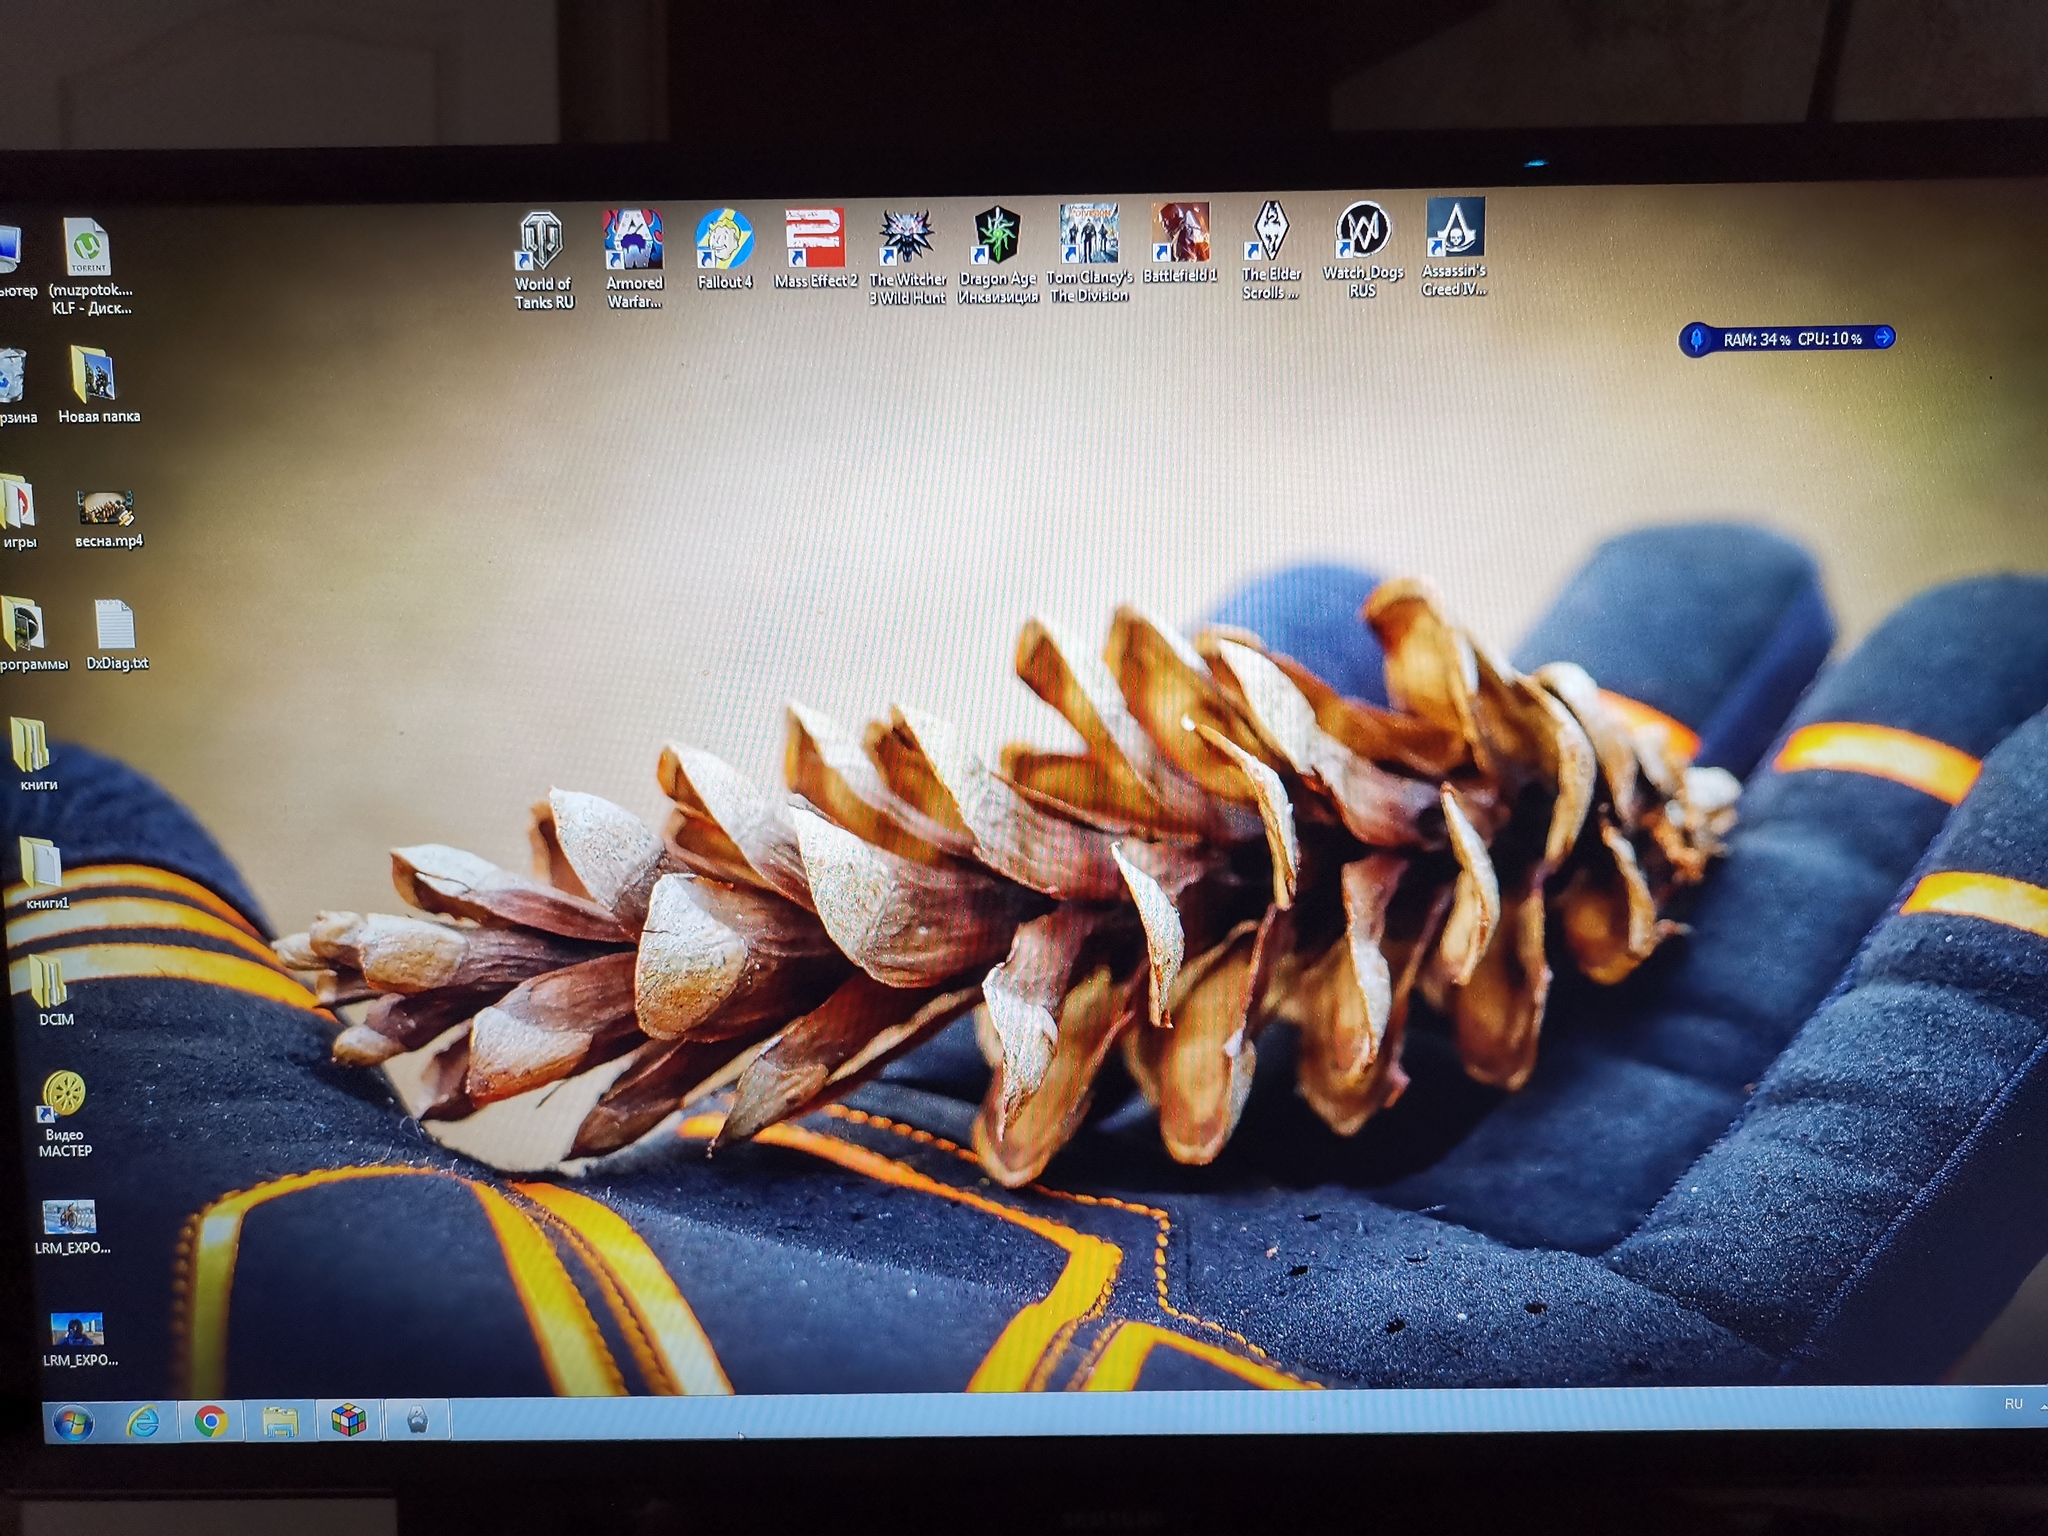Launch Google Chrome from taskbar

[210, 1421]
